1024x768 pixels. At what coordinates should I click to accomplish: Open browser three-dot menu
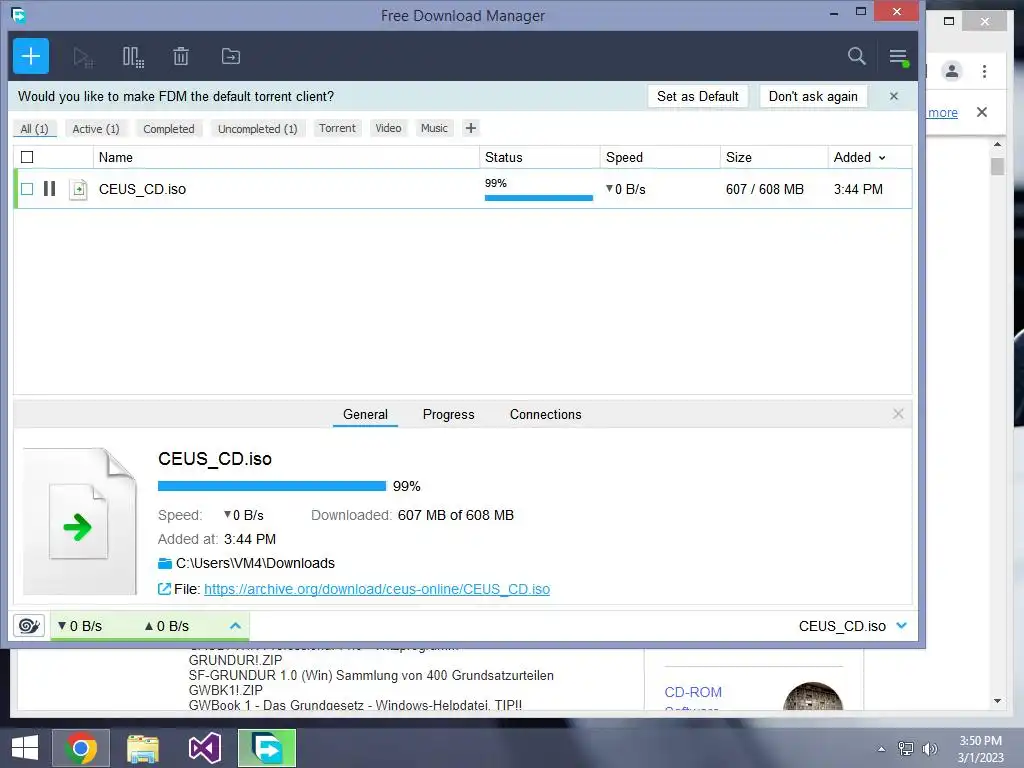pos(984,71)
